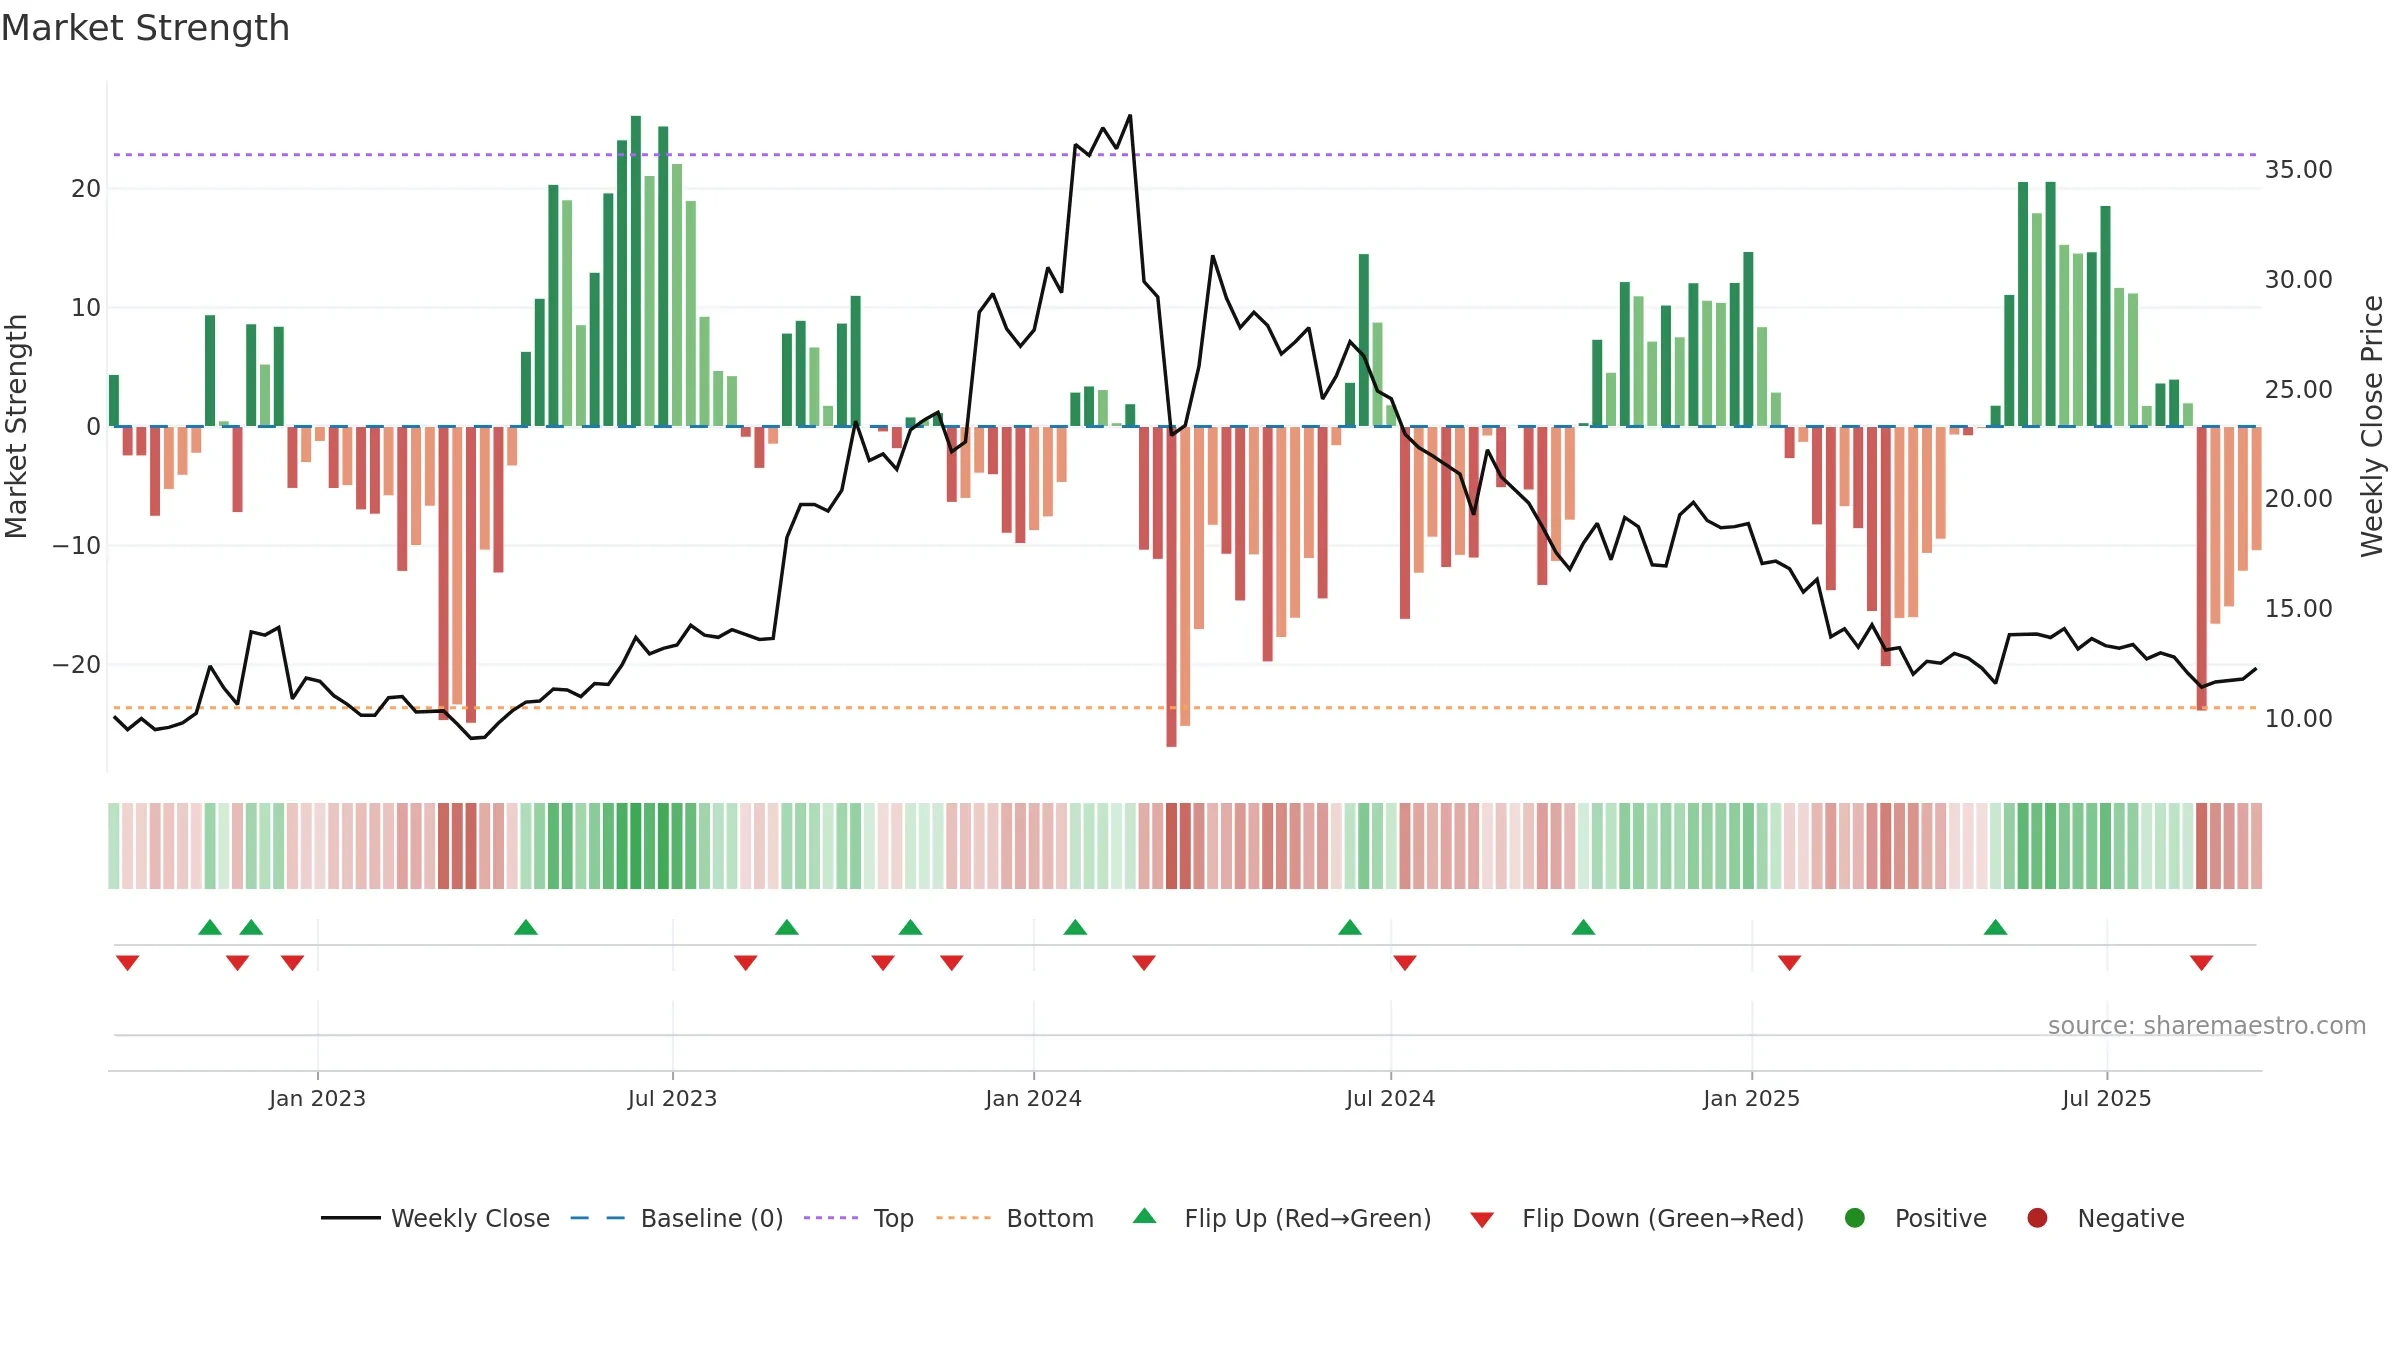Click the 35.00 price axis value

(x=2298, y=169)
